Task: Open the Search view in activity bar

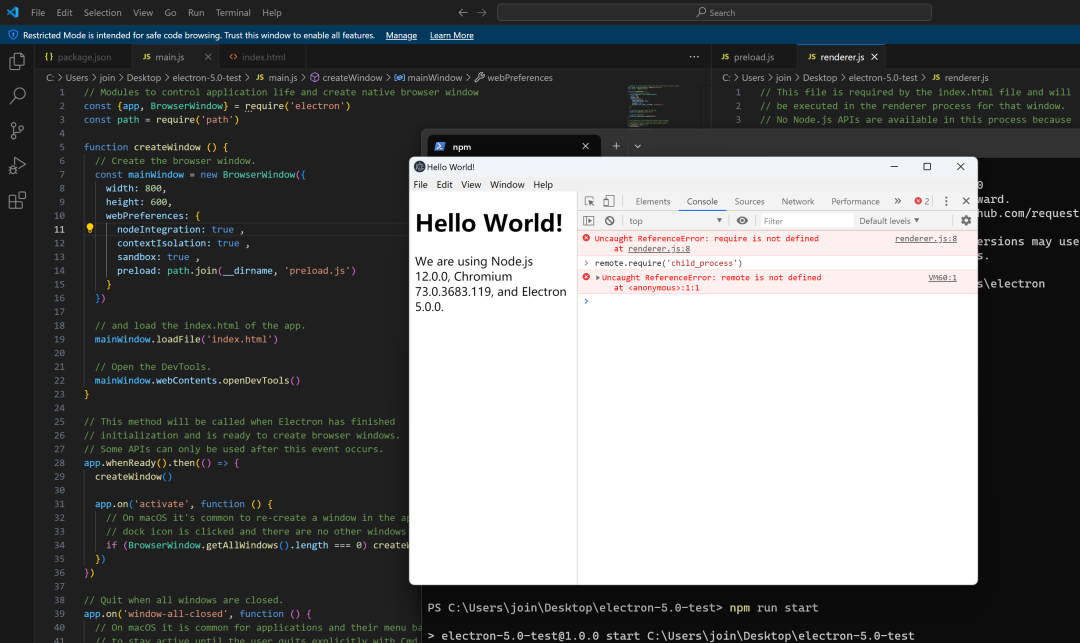Action: point(17,96)
